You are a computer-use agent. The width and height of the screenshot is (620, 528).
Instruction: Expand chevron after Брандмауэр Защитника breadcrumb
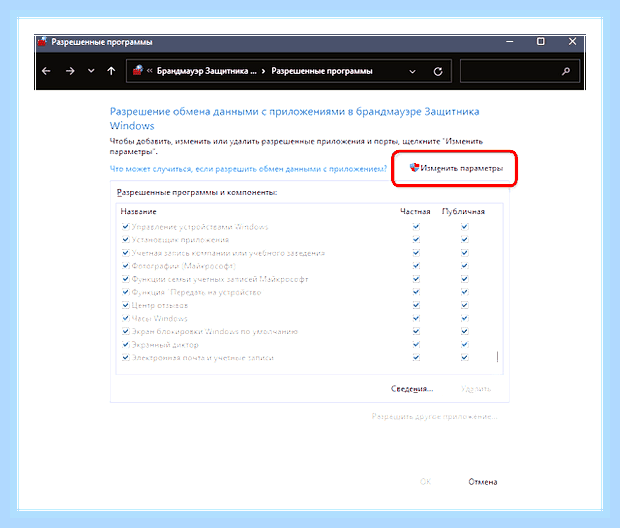click(263, 71)
